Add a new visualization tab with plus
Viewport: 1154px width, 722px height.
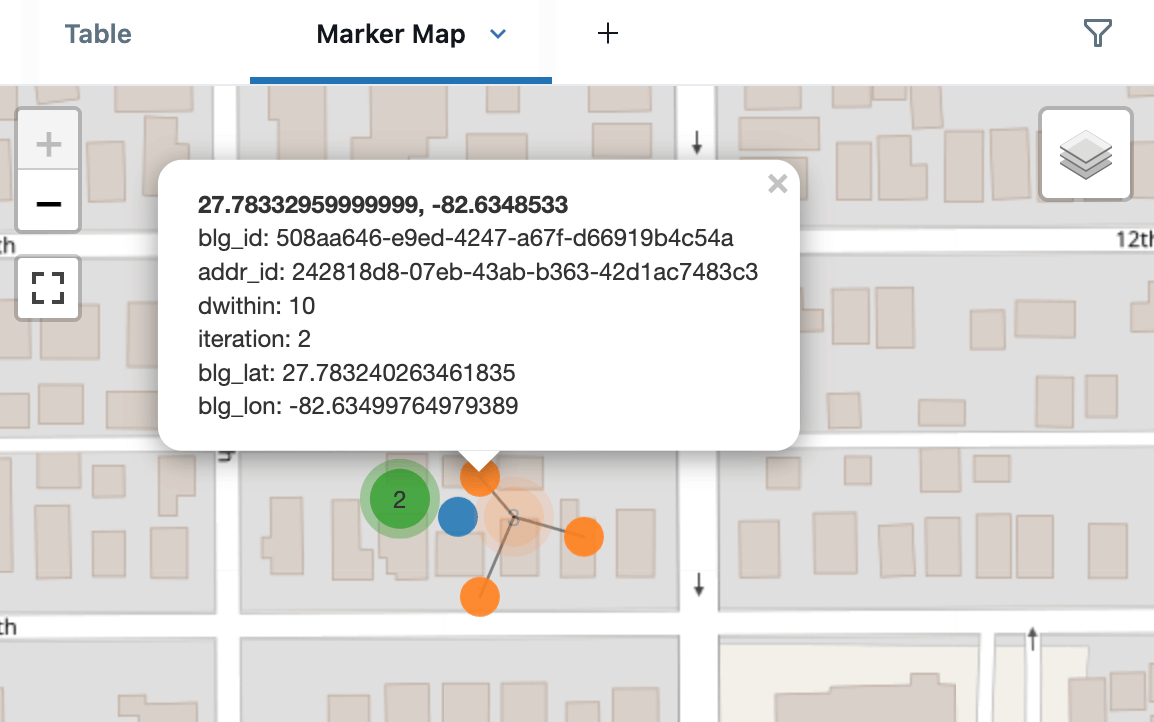(x=608, y=33)
